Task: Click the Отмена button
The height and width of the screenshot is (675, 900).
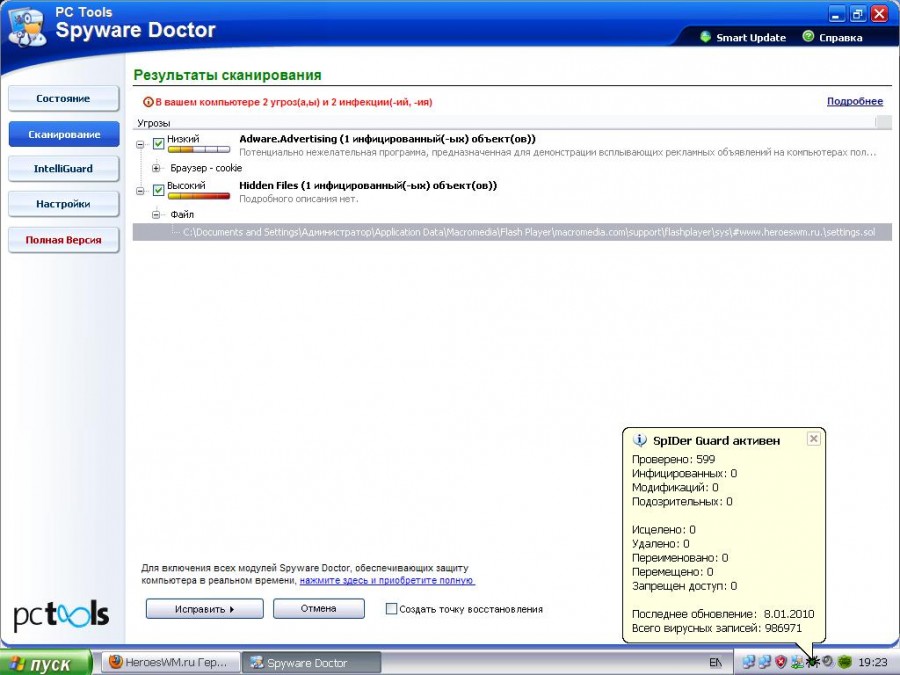Action: pos(319,608)
